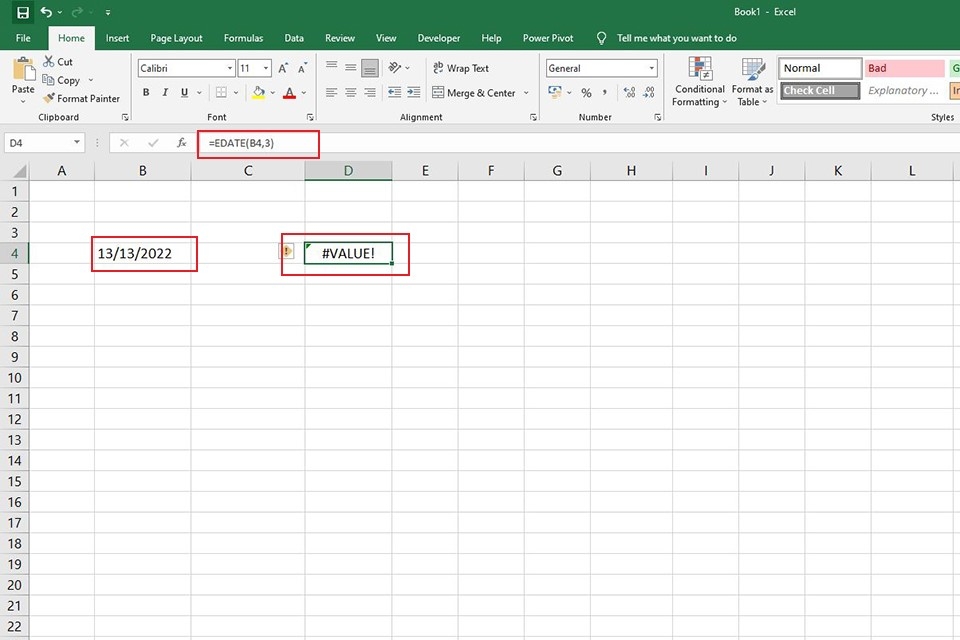Viewport: 960px width, 640px height.
Task: Switch to Data tab
Action: (294, 38)
